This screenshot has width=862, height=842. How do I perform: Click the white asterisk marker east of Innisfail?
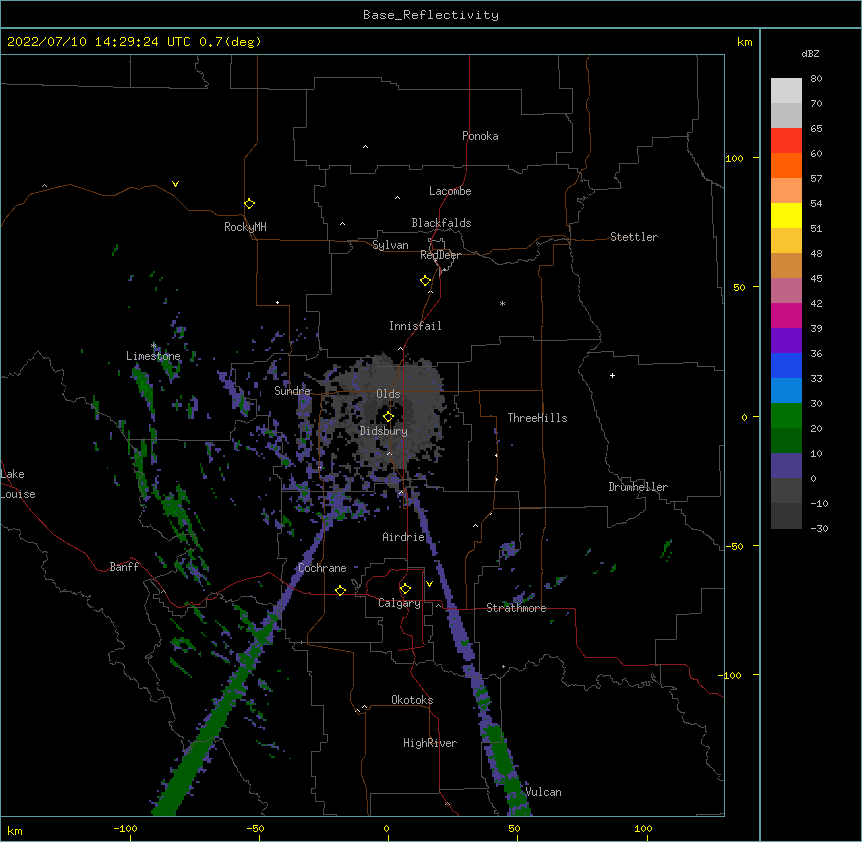point(502,303)
